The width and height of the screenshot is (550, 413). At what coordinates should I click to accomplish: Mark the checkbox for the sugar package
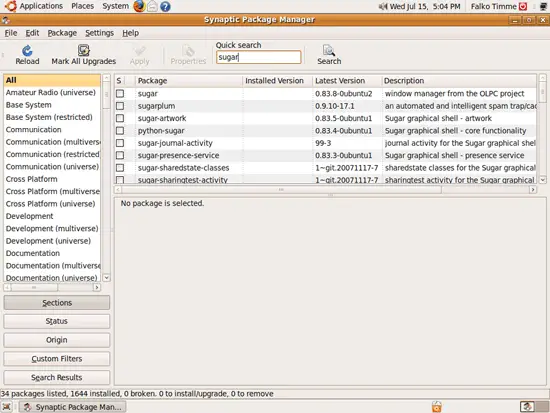120,93
